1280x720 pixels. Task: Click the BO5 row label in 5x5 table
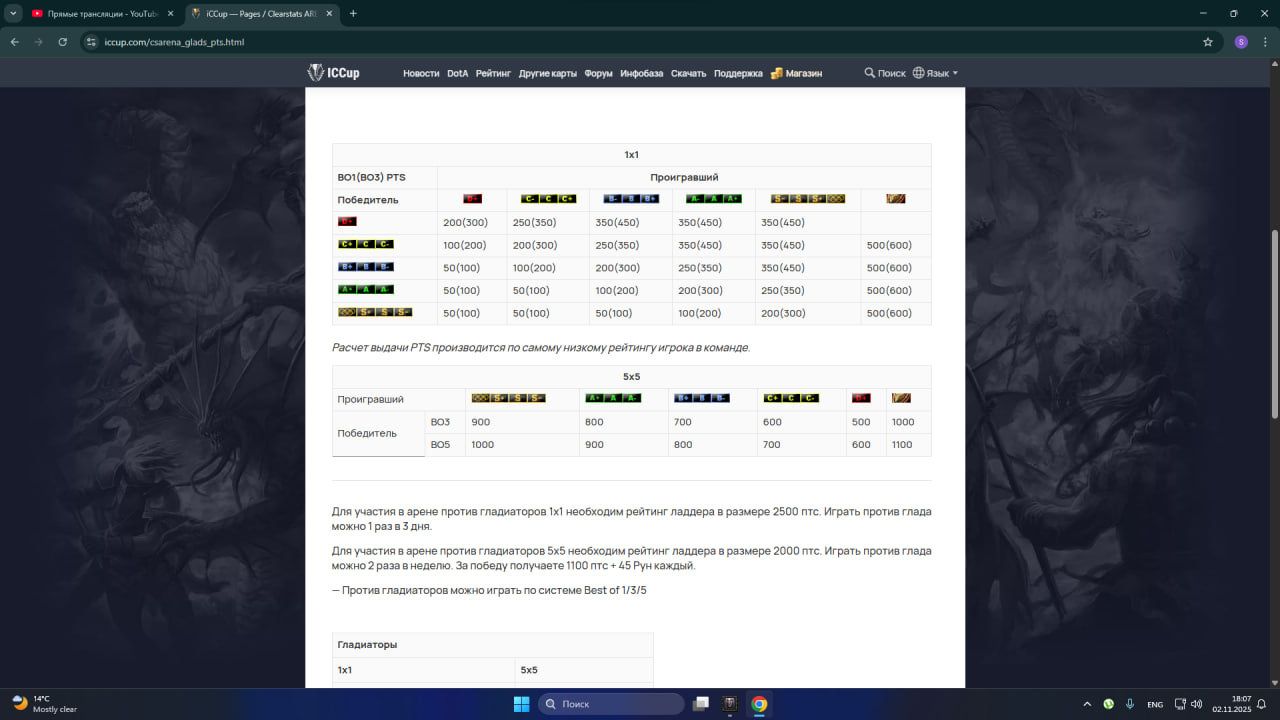point(445,444)
